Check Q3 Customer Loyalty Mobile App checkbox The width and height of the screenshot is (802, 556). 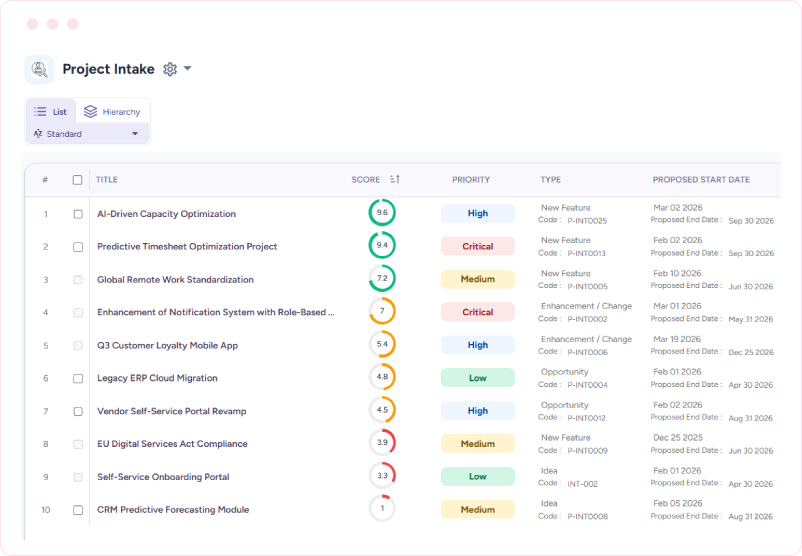(78, 346)
